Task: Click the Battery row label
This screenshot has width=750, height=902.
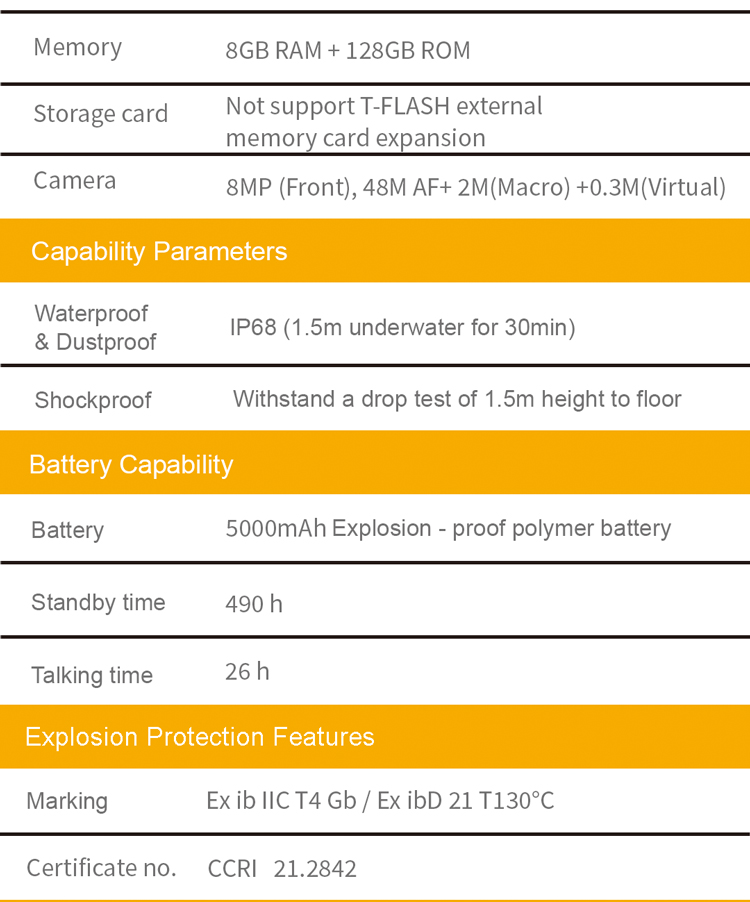Action: pyautogui.click(x=67, y=530)
